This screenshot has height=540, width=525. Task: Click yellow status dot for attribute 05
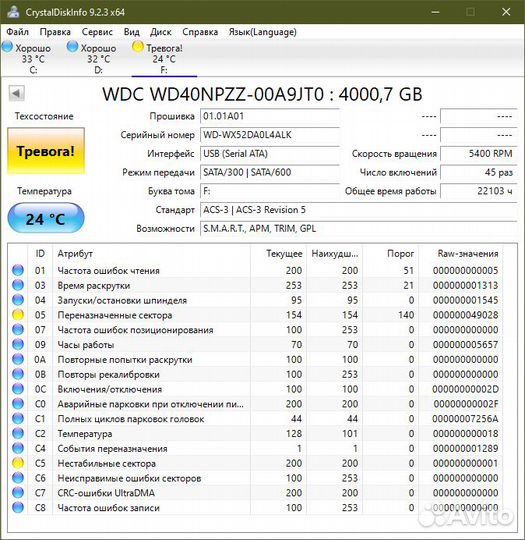(x=18, y=315)
